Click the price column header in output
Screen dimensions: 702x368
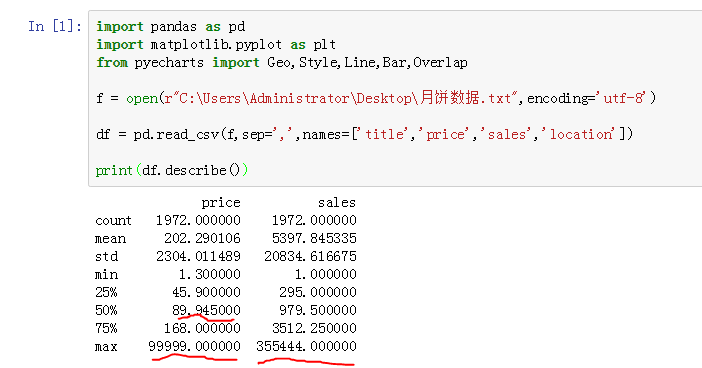click(x=221, y=203)
